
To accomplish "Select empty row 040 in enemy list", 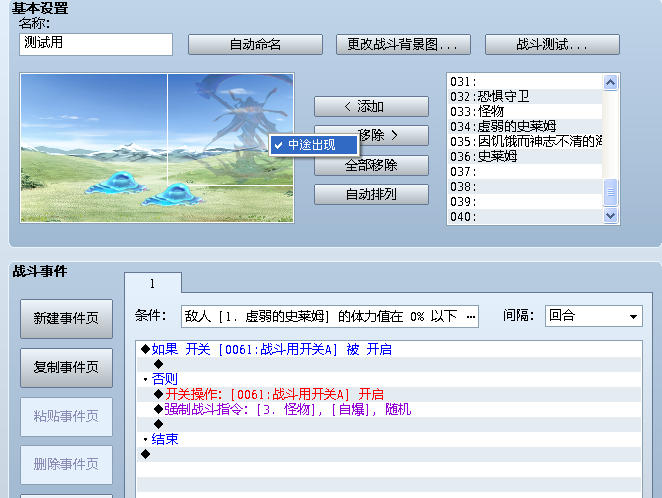I will 525,217.
